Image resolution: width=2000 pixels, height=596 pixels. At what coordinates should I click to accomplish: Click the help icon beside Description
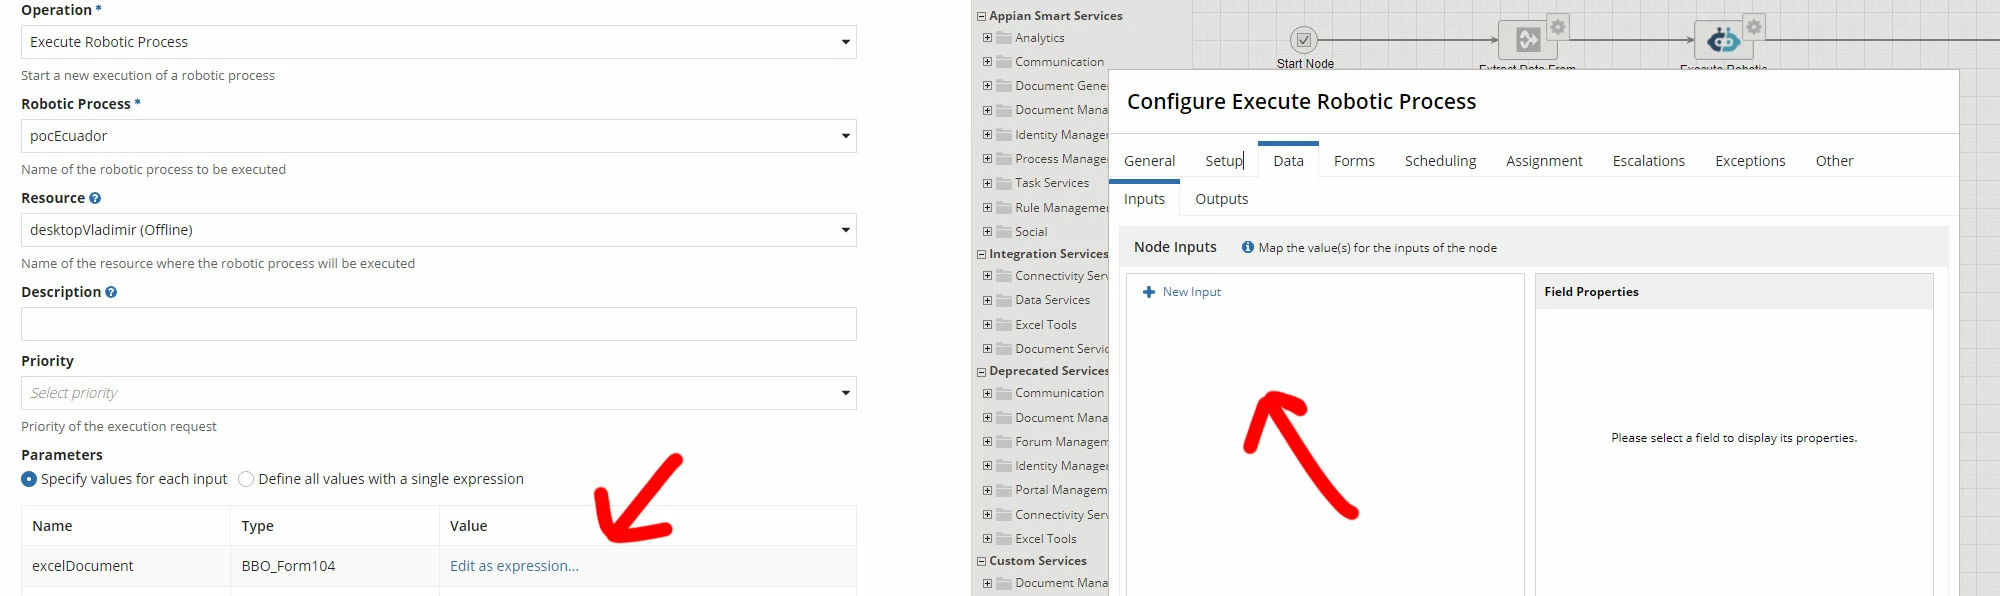pyautogui.click(x=111, y=292)
